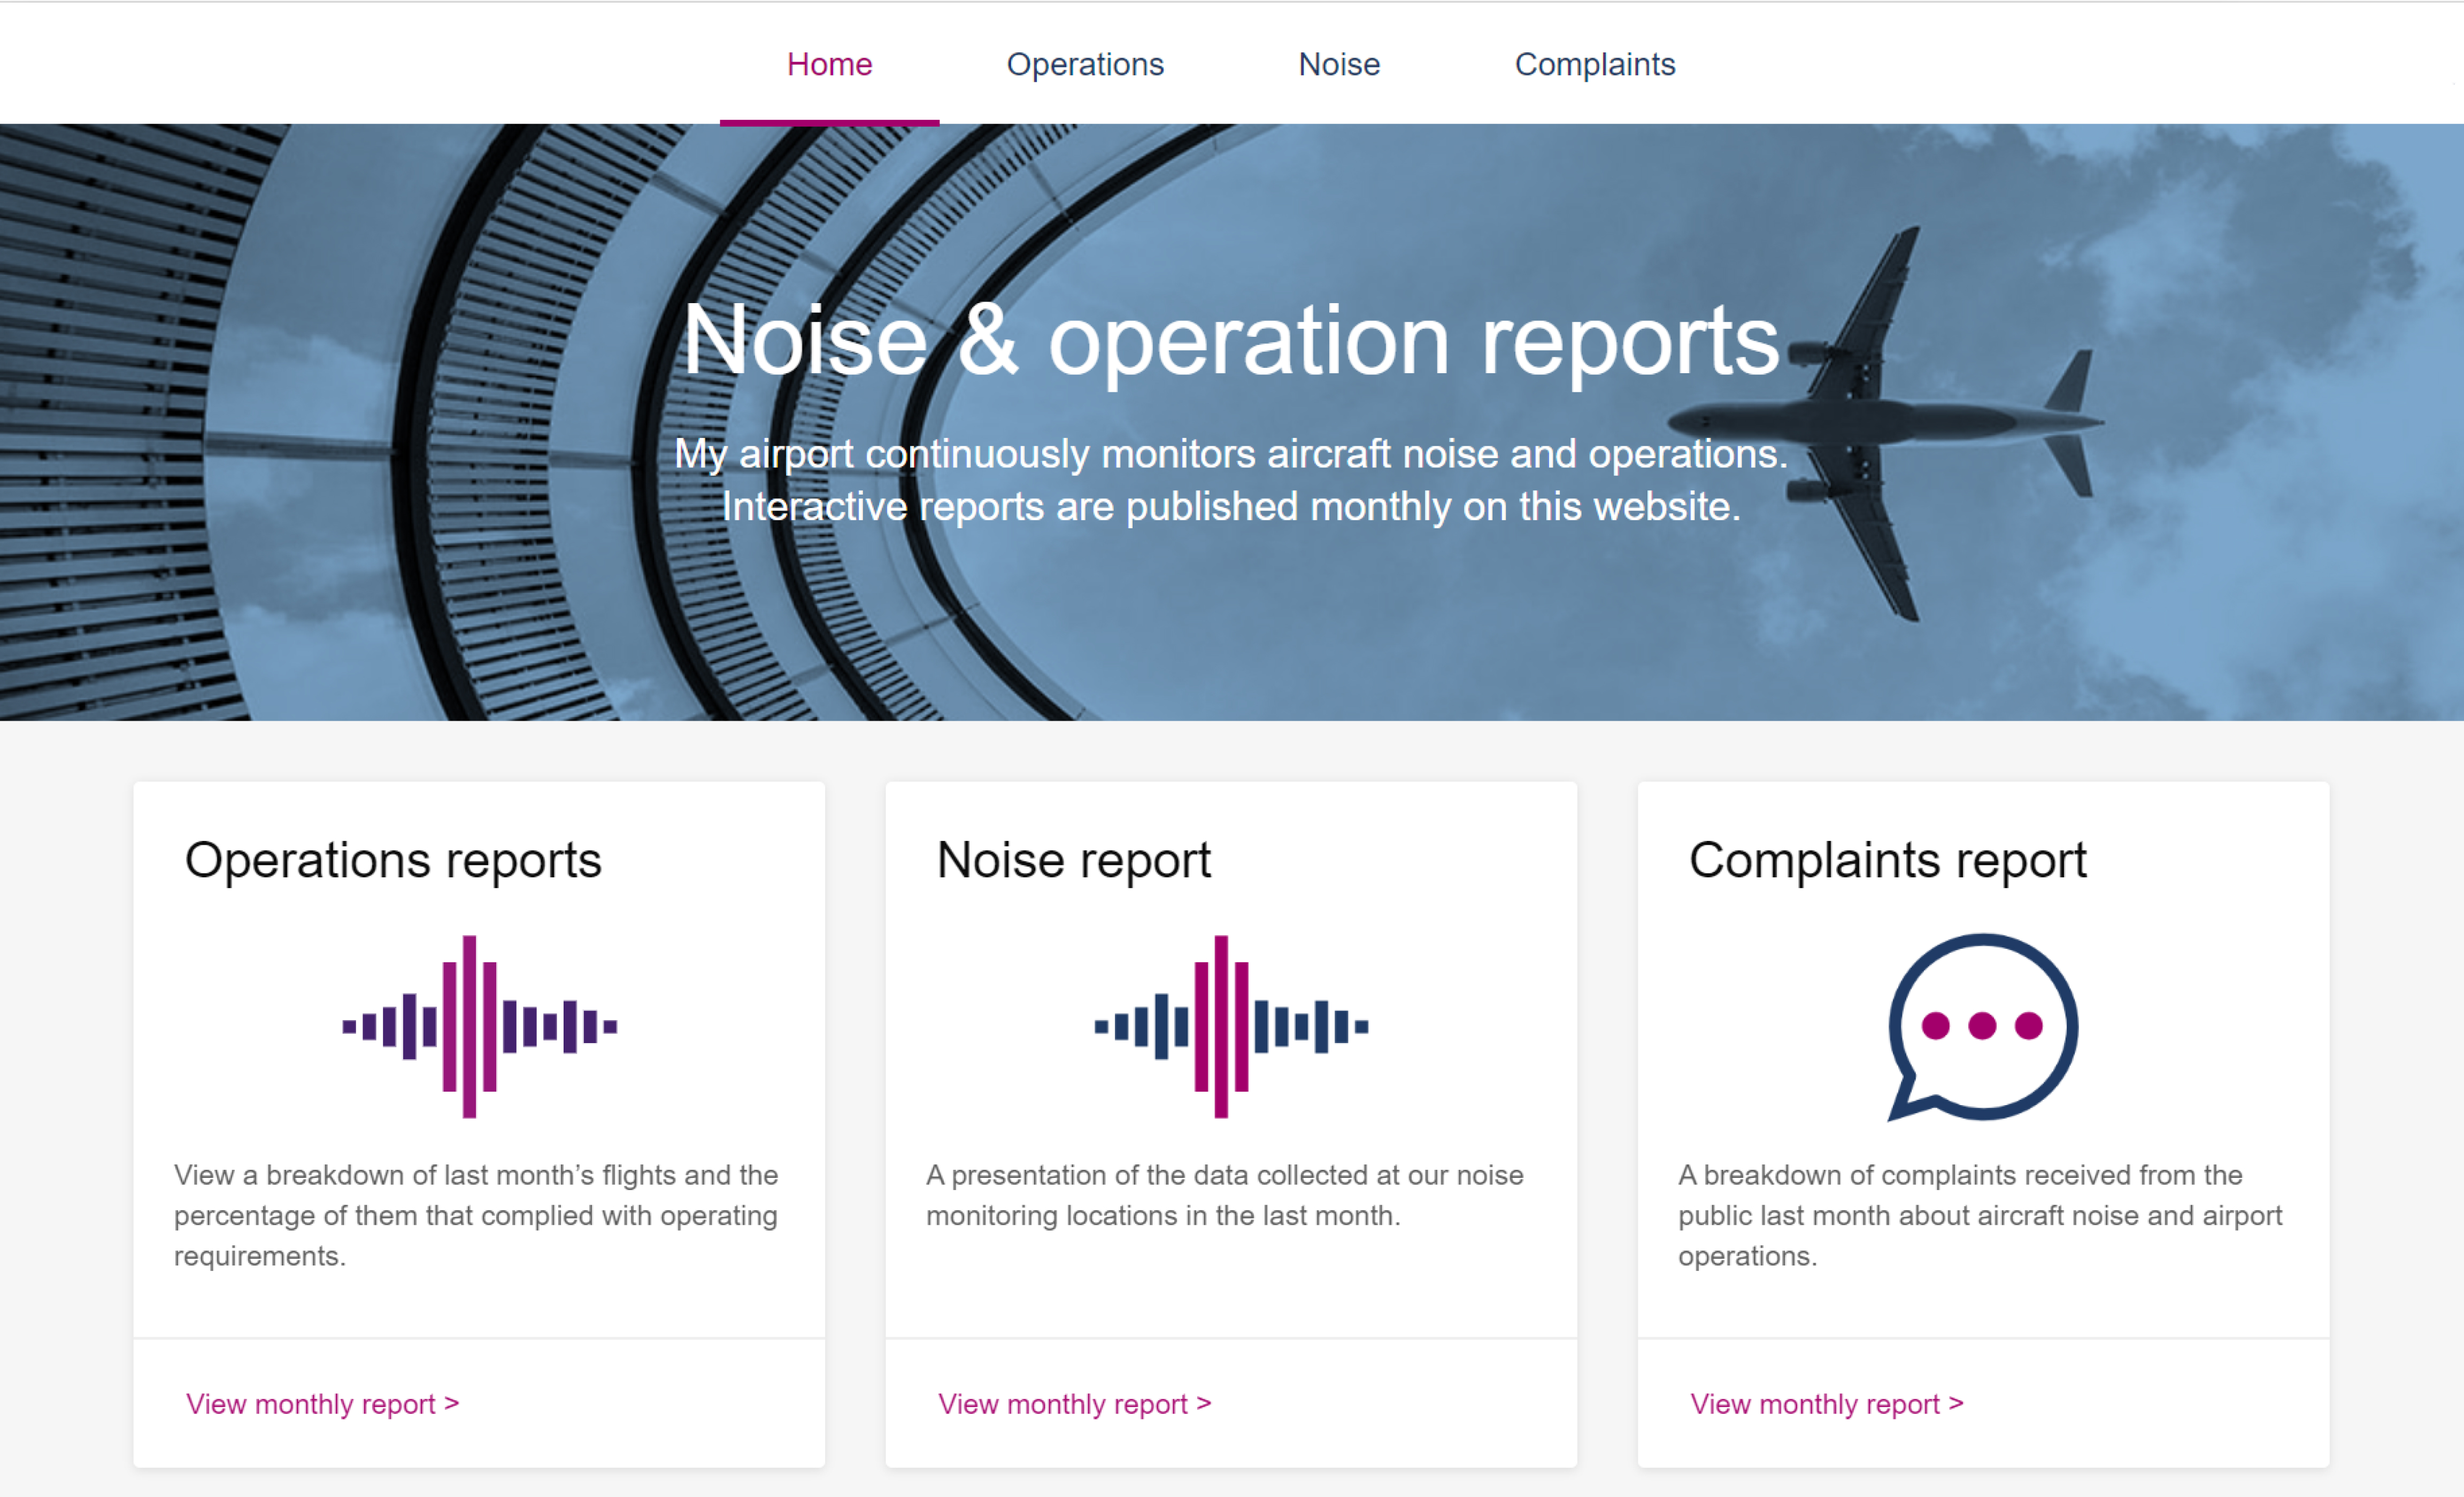Follow Complaints report's View monthly report link

pyautogui.click(x=1826, y=1403)
